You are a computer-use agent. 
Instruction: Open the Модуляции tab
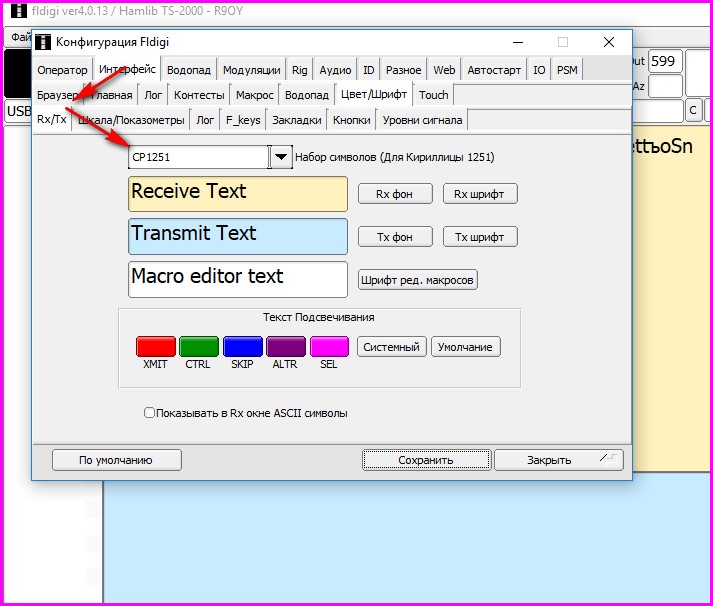[x=251, y=70]
